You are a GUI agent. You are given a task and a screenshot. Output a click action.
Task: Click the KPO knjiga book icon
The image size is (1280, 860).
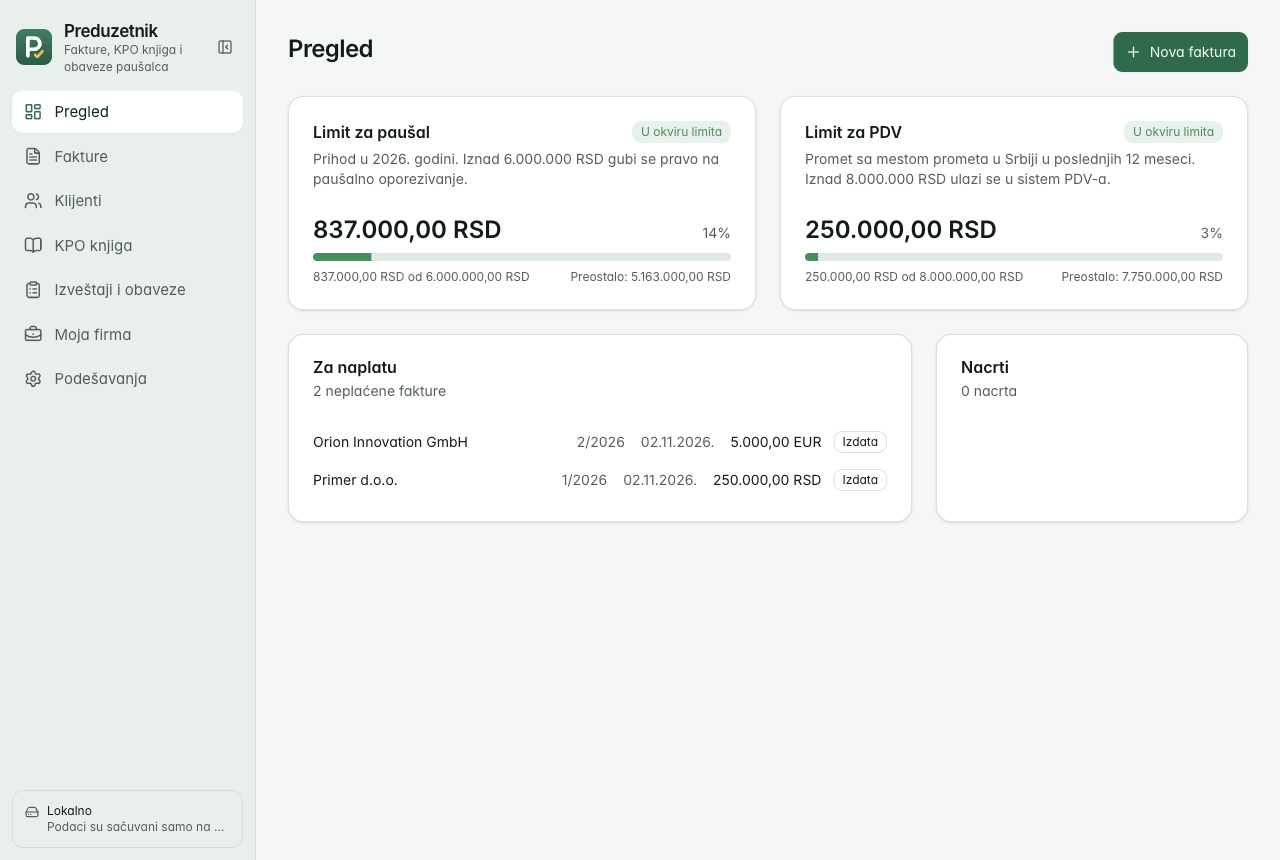(x=33, y=245)
